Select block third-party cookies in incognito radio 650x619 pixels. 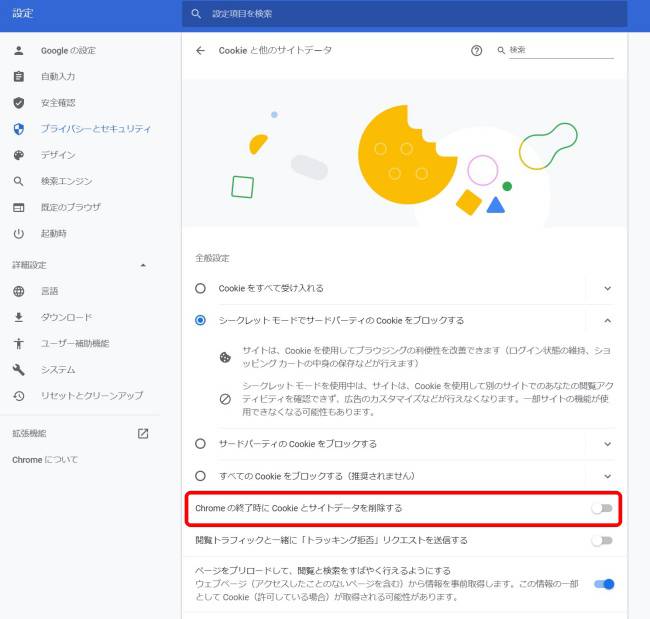(200, 320)
